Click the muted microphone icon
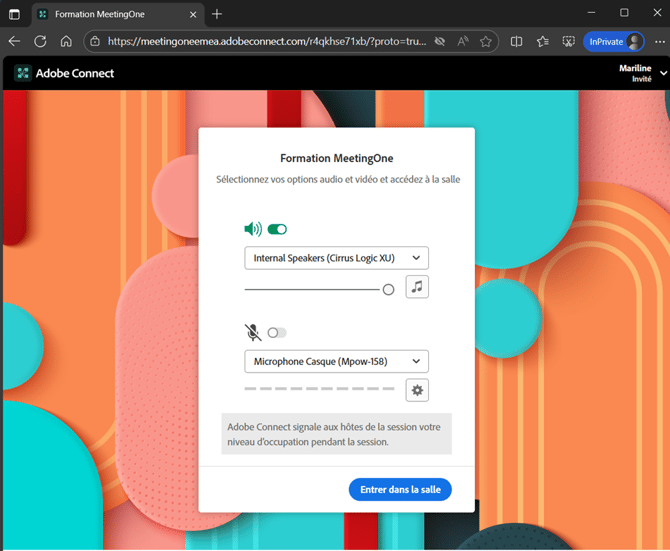Screen dimensions: 670x551 pos(253,332)
